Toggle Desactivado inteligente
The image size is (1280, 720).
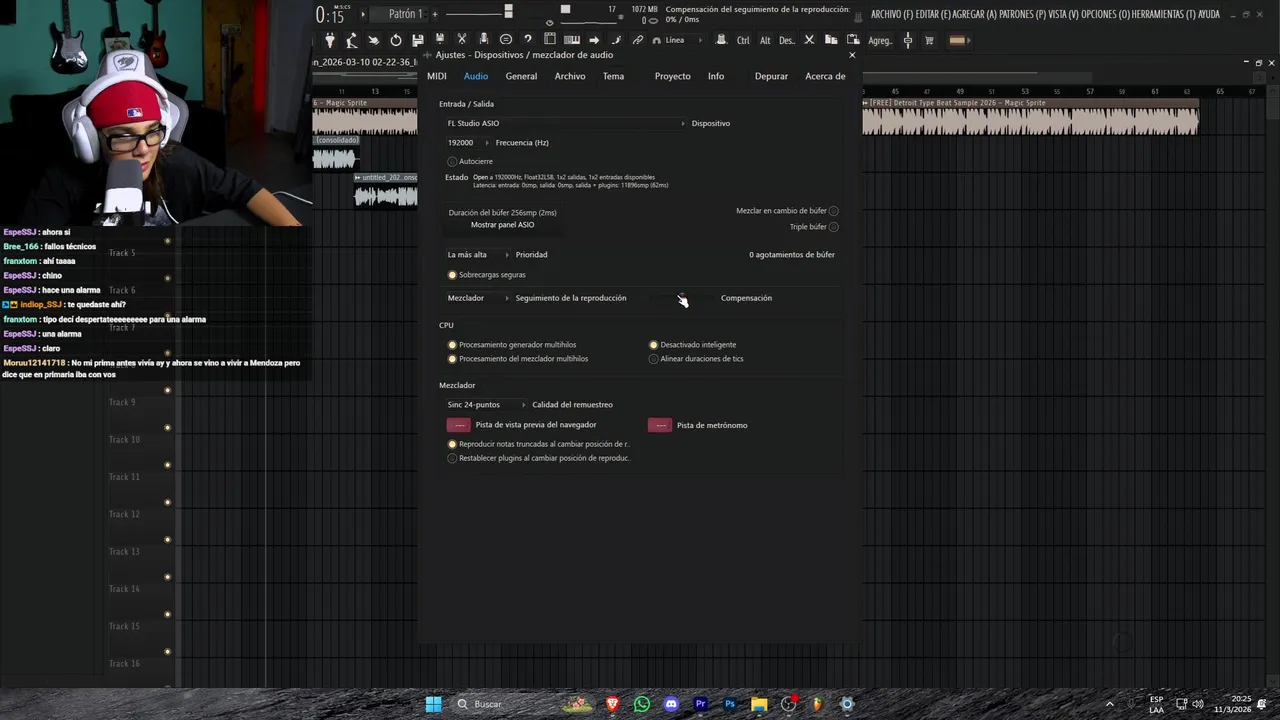click(x=654, y=345)
